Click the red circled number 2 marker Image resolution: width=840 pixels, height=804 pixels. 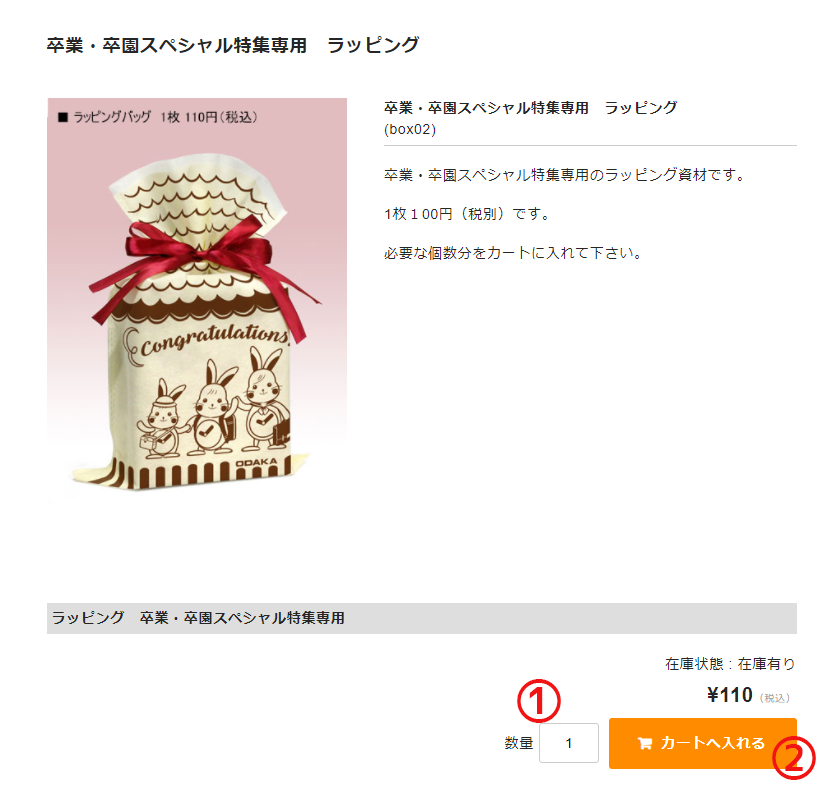tap(793, 758)
